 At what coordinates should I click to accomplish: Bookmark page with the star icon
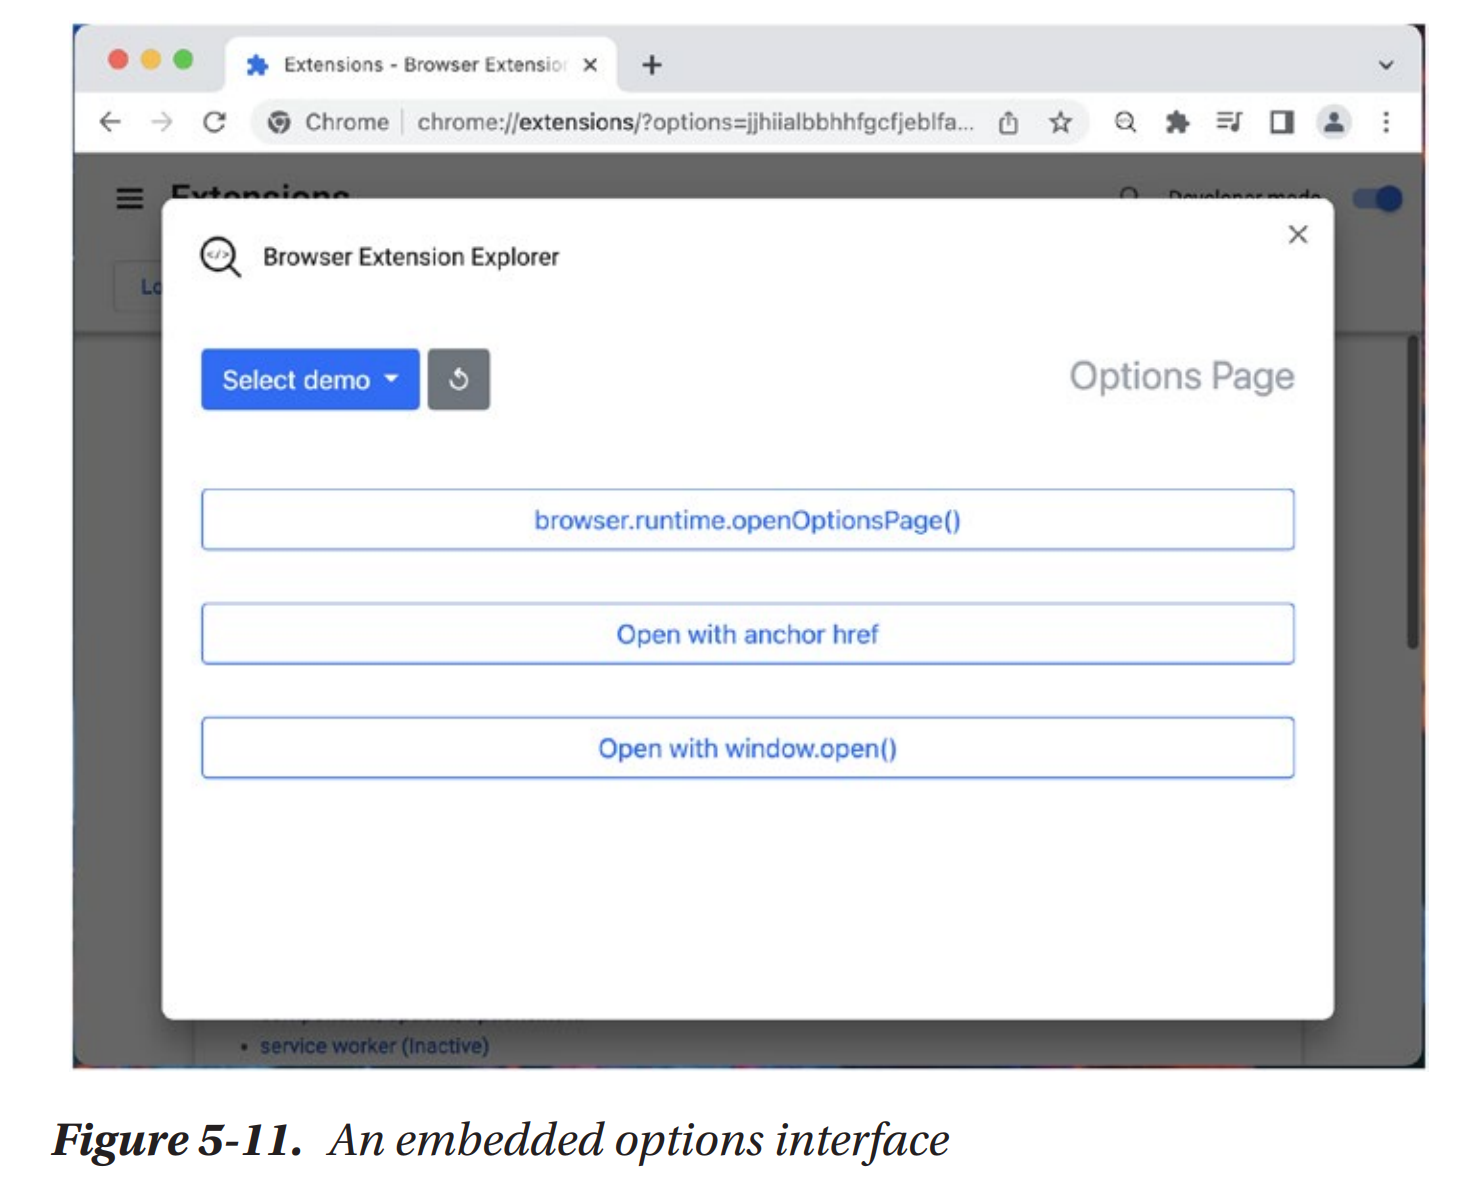pyautogui.click(x=1060, y=122)
